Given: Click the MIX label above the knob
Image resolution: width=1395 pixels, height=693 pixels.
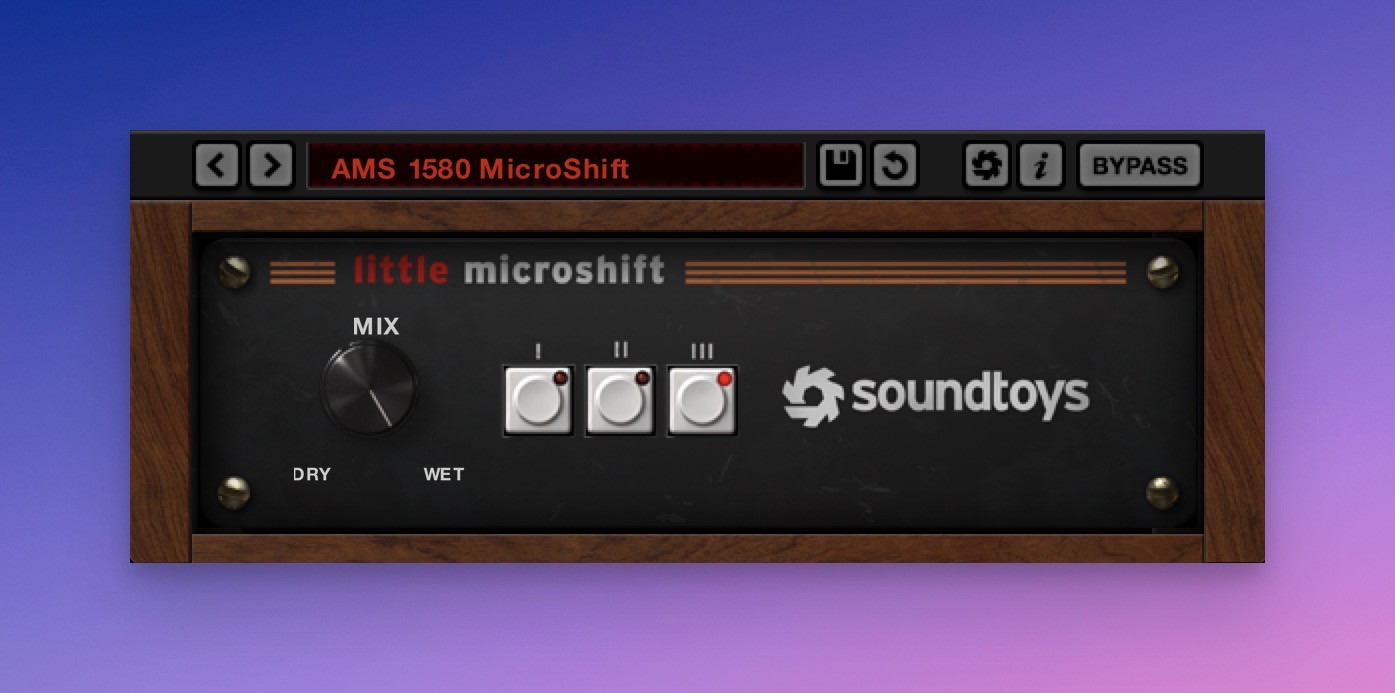Looking at the screenshot, I should (376, 326).
